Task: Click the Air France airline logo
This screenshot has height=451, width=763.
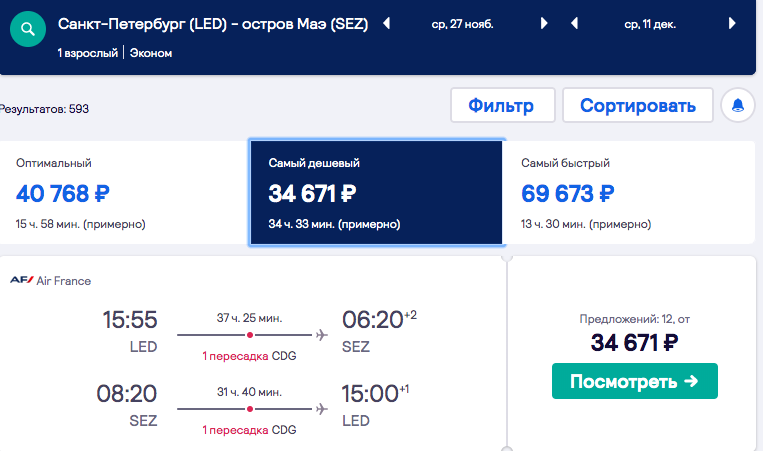Action: (x=21, y=280)
